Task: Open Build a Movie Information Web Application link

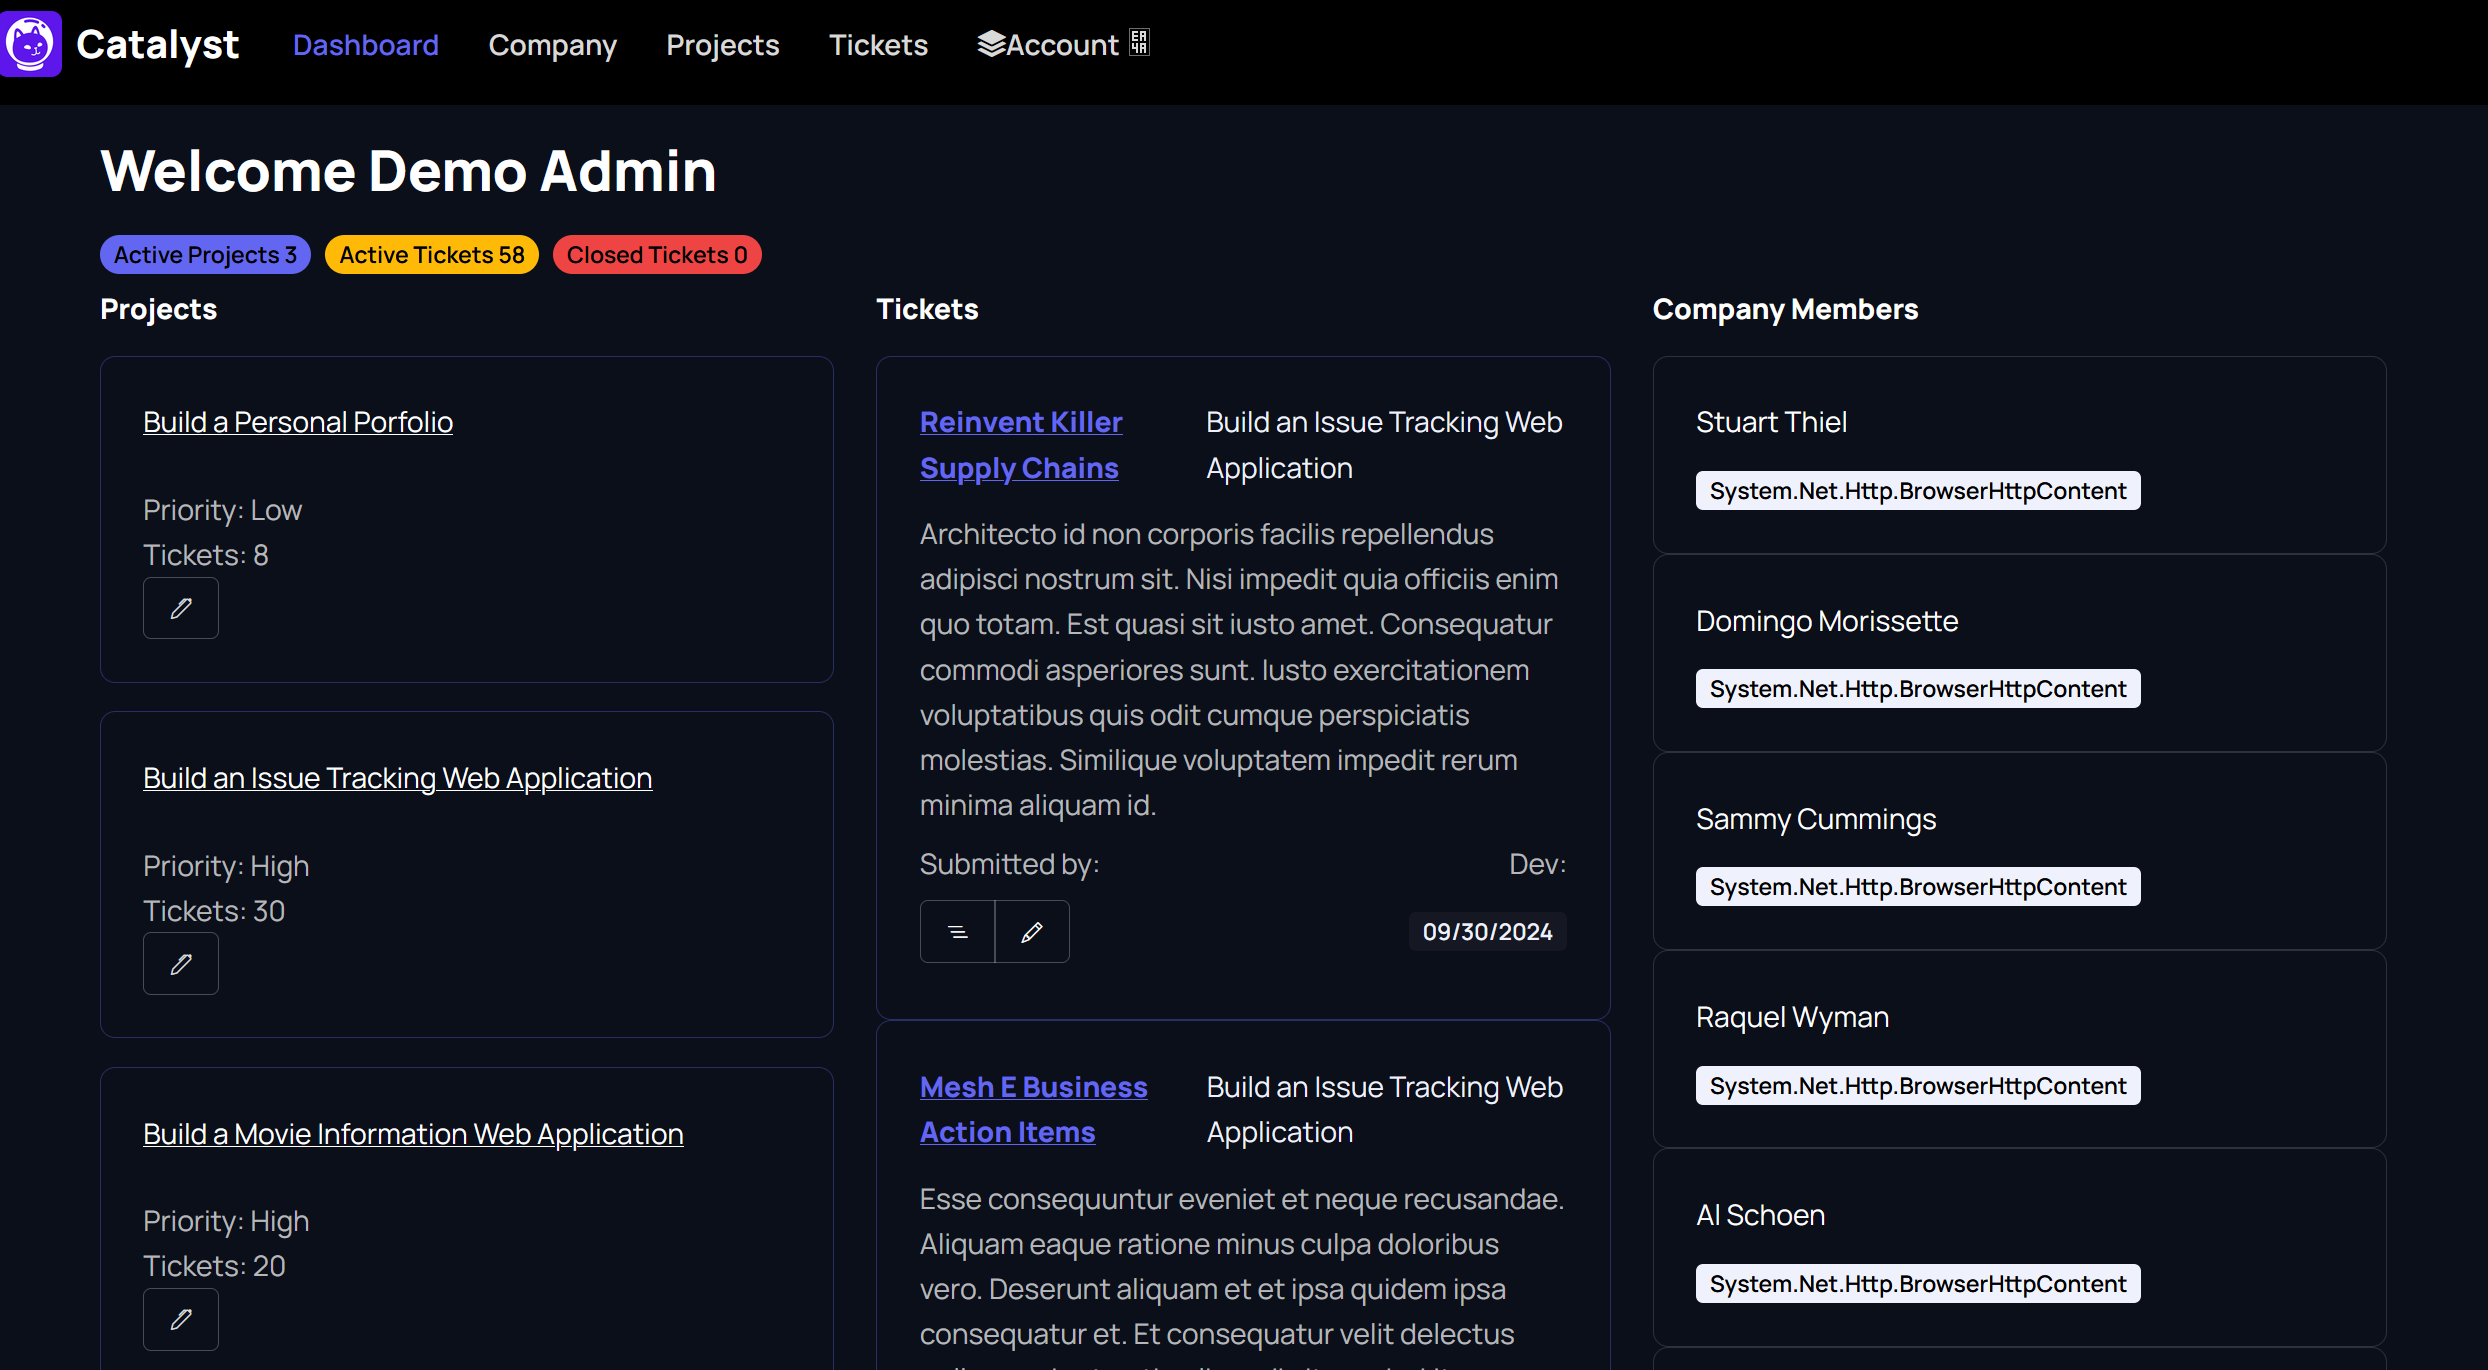Action: click(413, 1134)
